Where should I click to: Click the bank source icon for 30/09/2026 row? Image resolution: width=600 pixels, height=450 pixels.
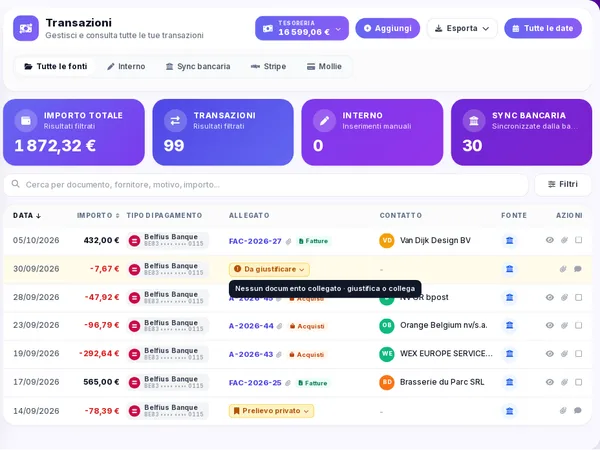point(509,269)
